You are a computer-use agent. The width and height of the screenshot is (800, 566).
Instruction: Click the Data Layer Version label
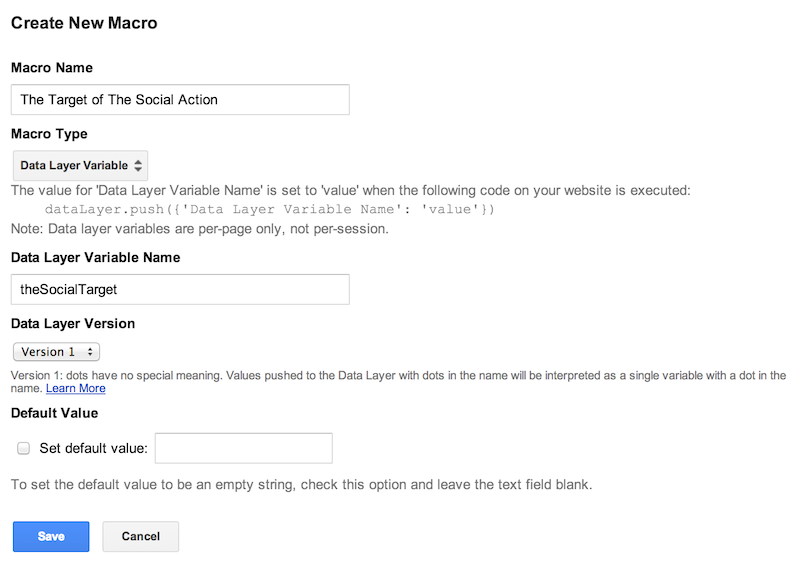click(73, 324)
